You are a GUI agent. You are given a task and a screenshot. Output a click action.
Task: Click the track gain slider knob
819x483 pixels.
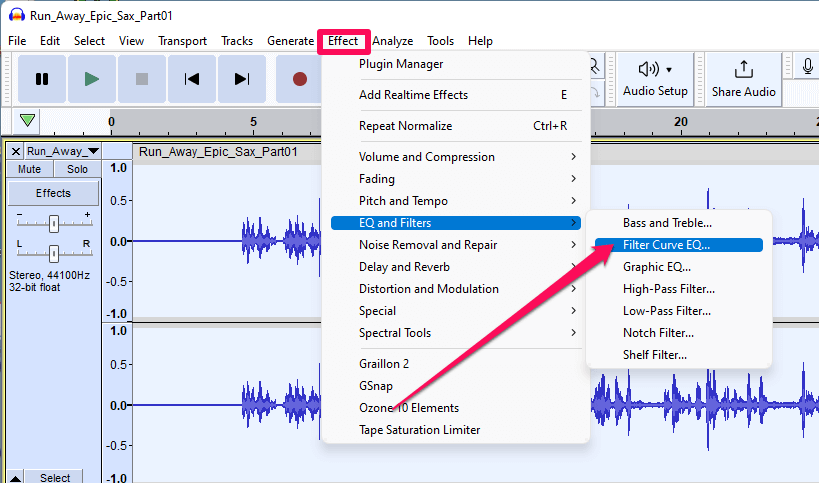(x=54, y=223)
